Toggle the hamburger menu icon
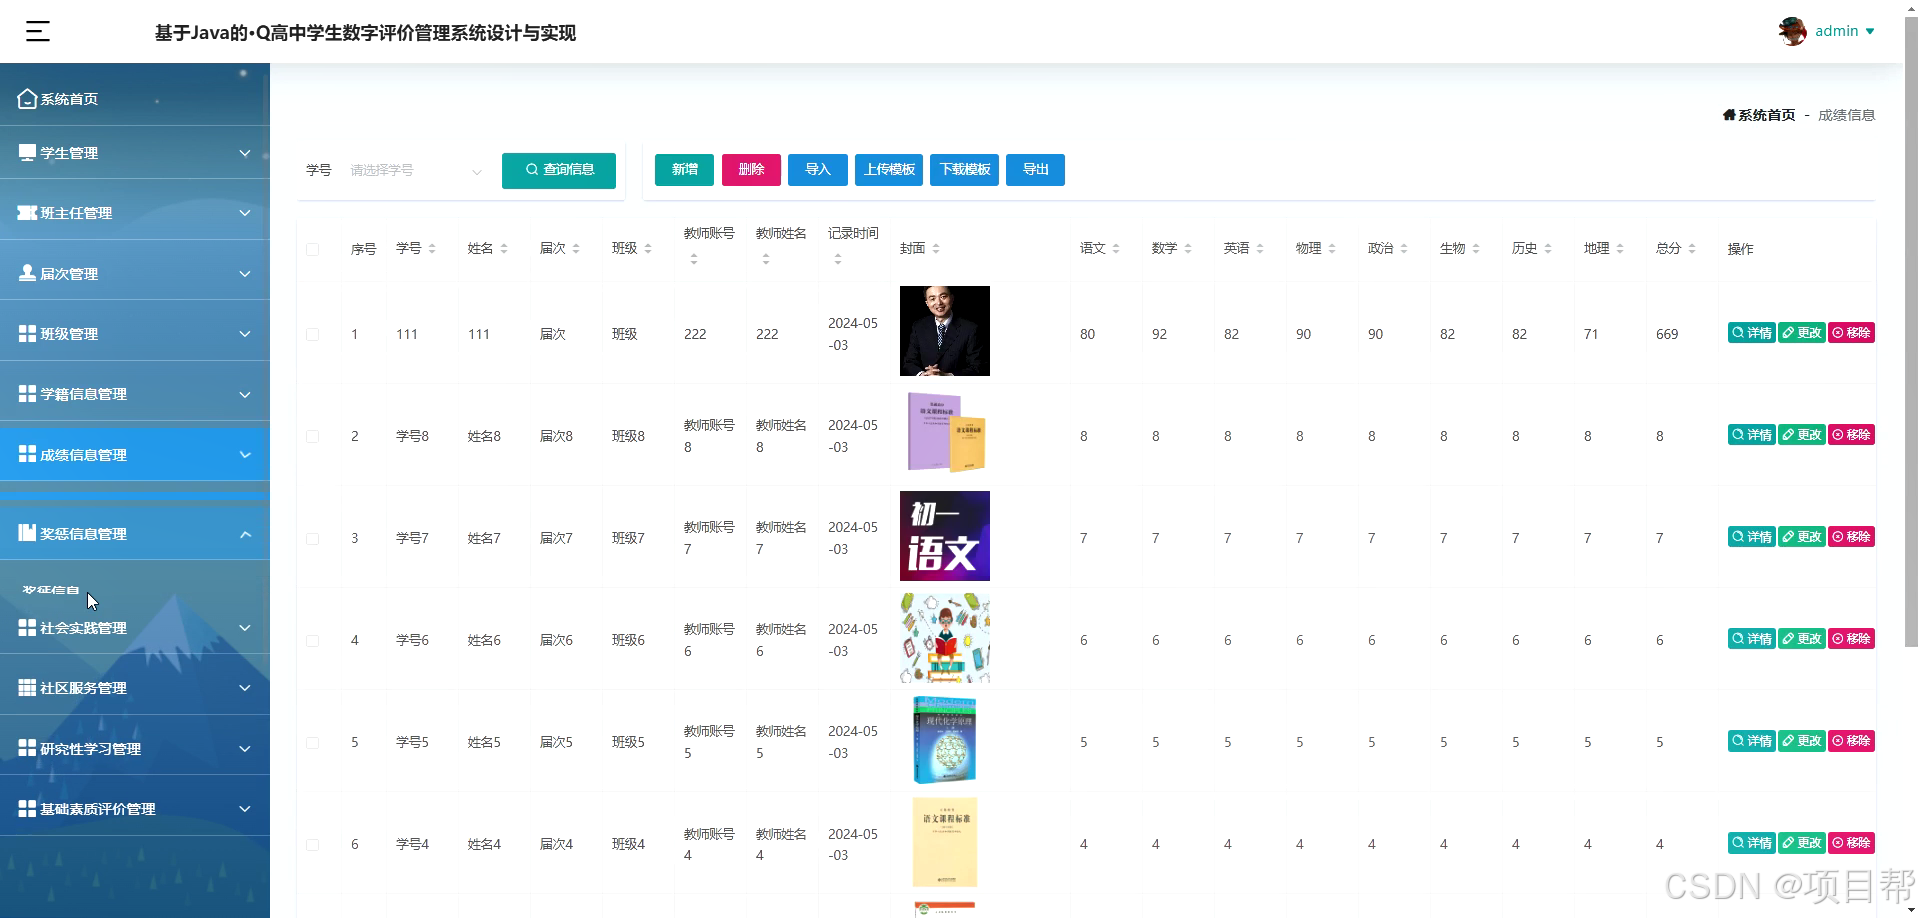1920x918 pixels. (x=38, y=32)
